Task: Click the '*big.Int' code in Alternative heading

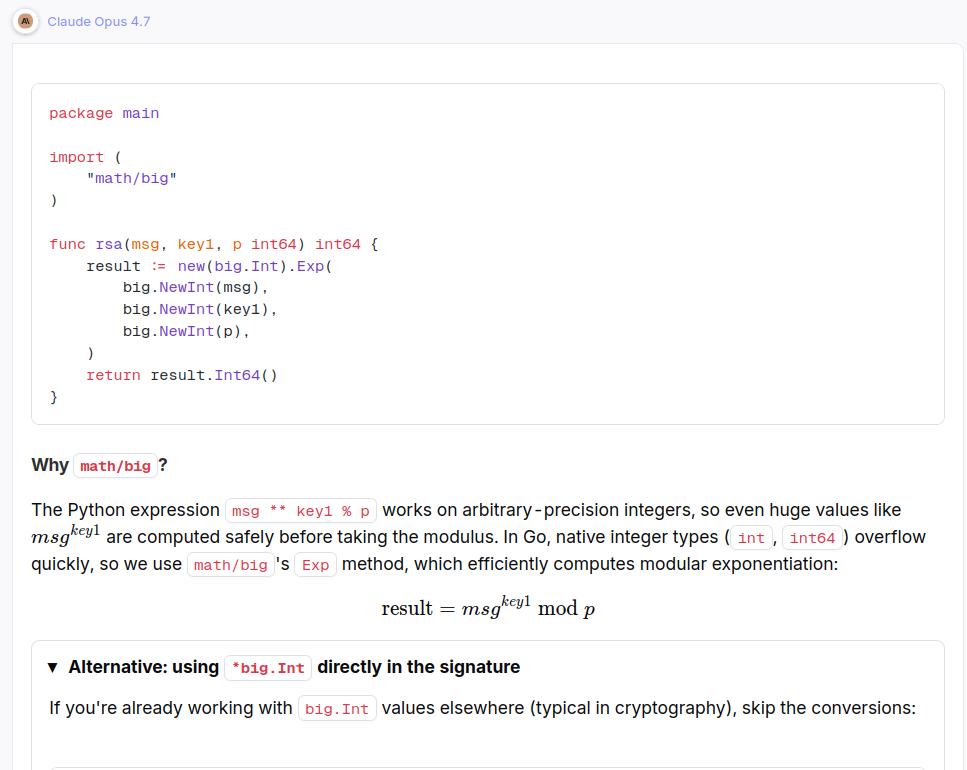Action: coord(268,668)
